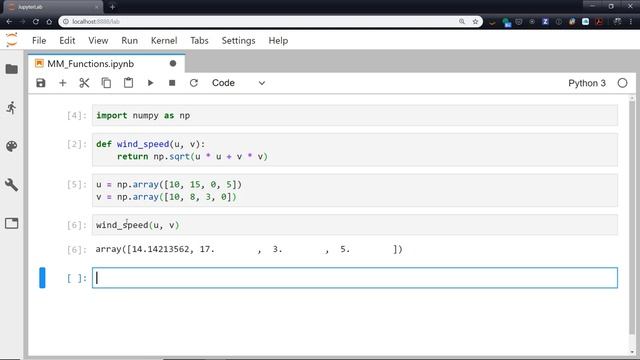640x360 pixels.
Task: Copy the selected cell
Action: (x=106, y=83)
